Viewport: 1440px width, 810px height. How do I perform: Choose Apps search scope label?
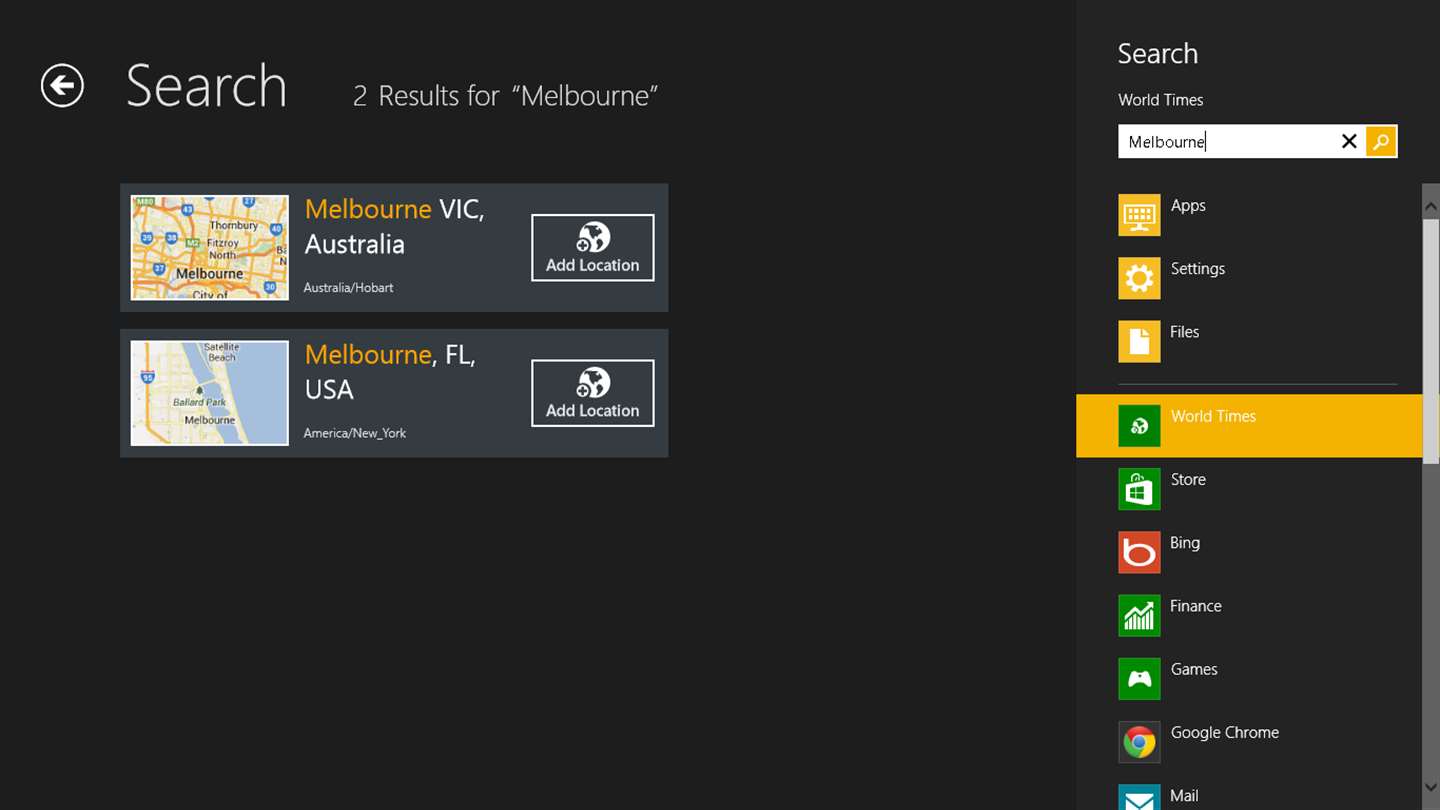point(1188,206)
